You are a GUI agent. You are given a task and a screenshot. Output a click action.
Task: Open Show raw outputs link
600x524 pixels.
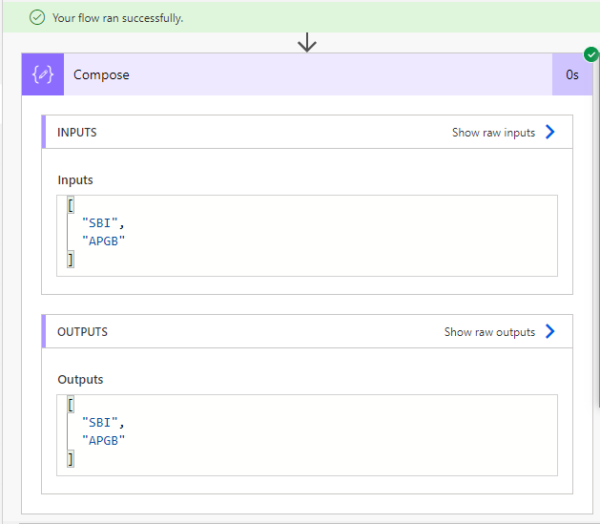point(489,332)
